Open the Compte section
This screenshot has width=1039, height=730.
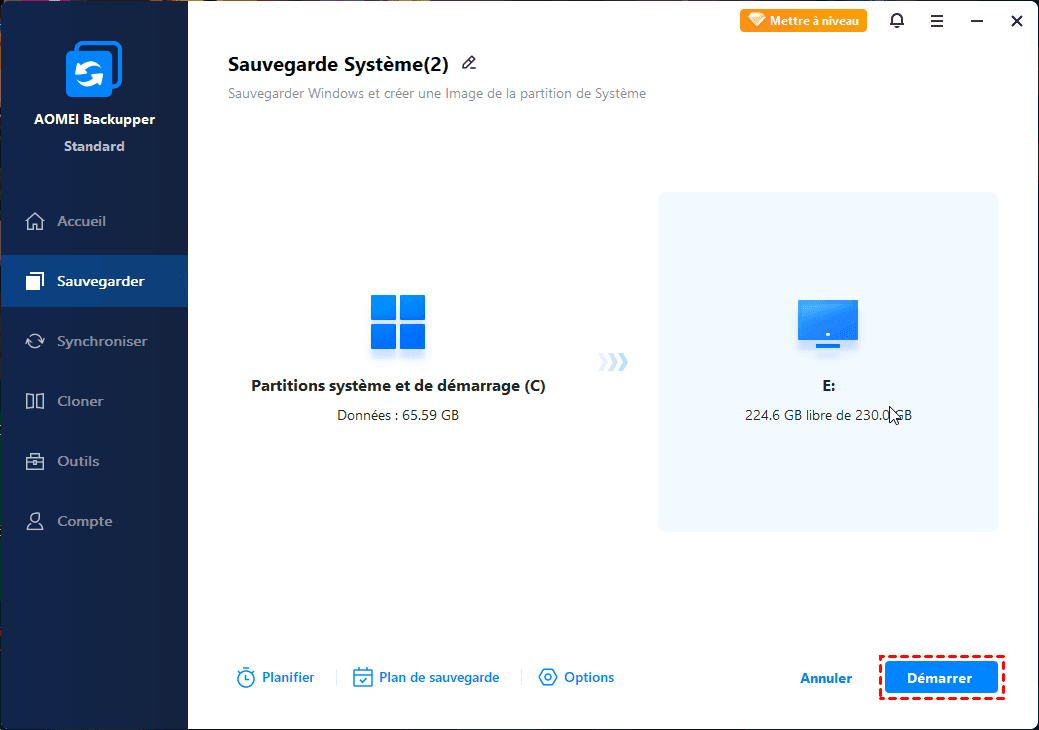(94, 521)
